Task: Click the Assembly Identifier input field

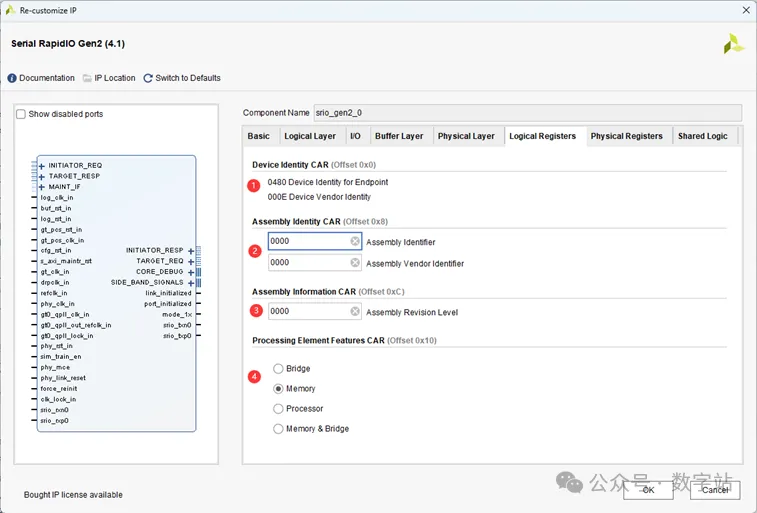Action: point(314,241)
